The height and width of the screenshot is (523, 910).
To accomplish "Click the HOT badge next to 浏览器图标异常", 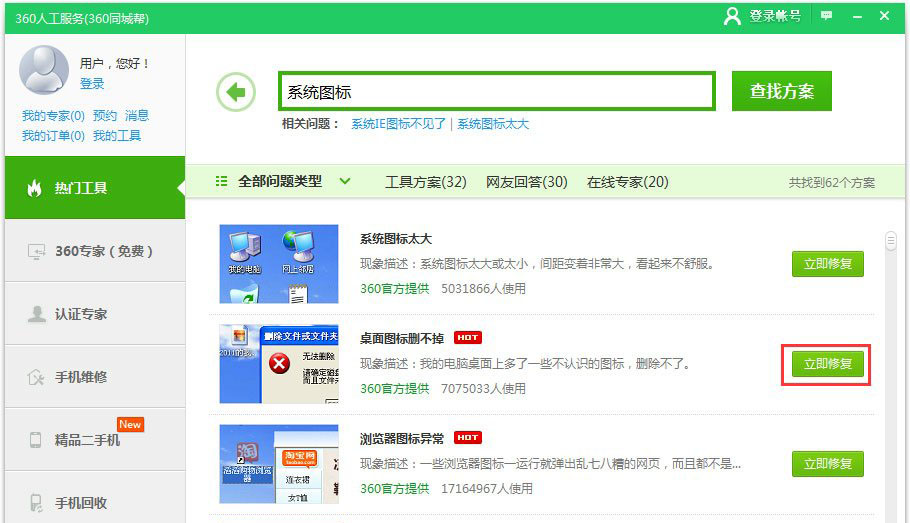I will coord(467,437).
